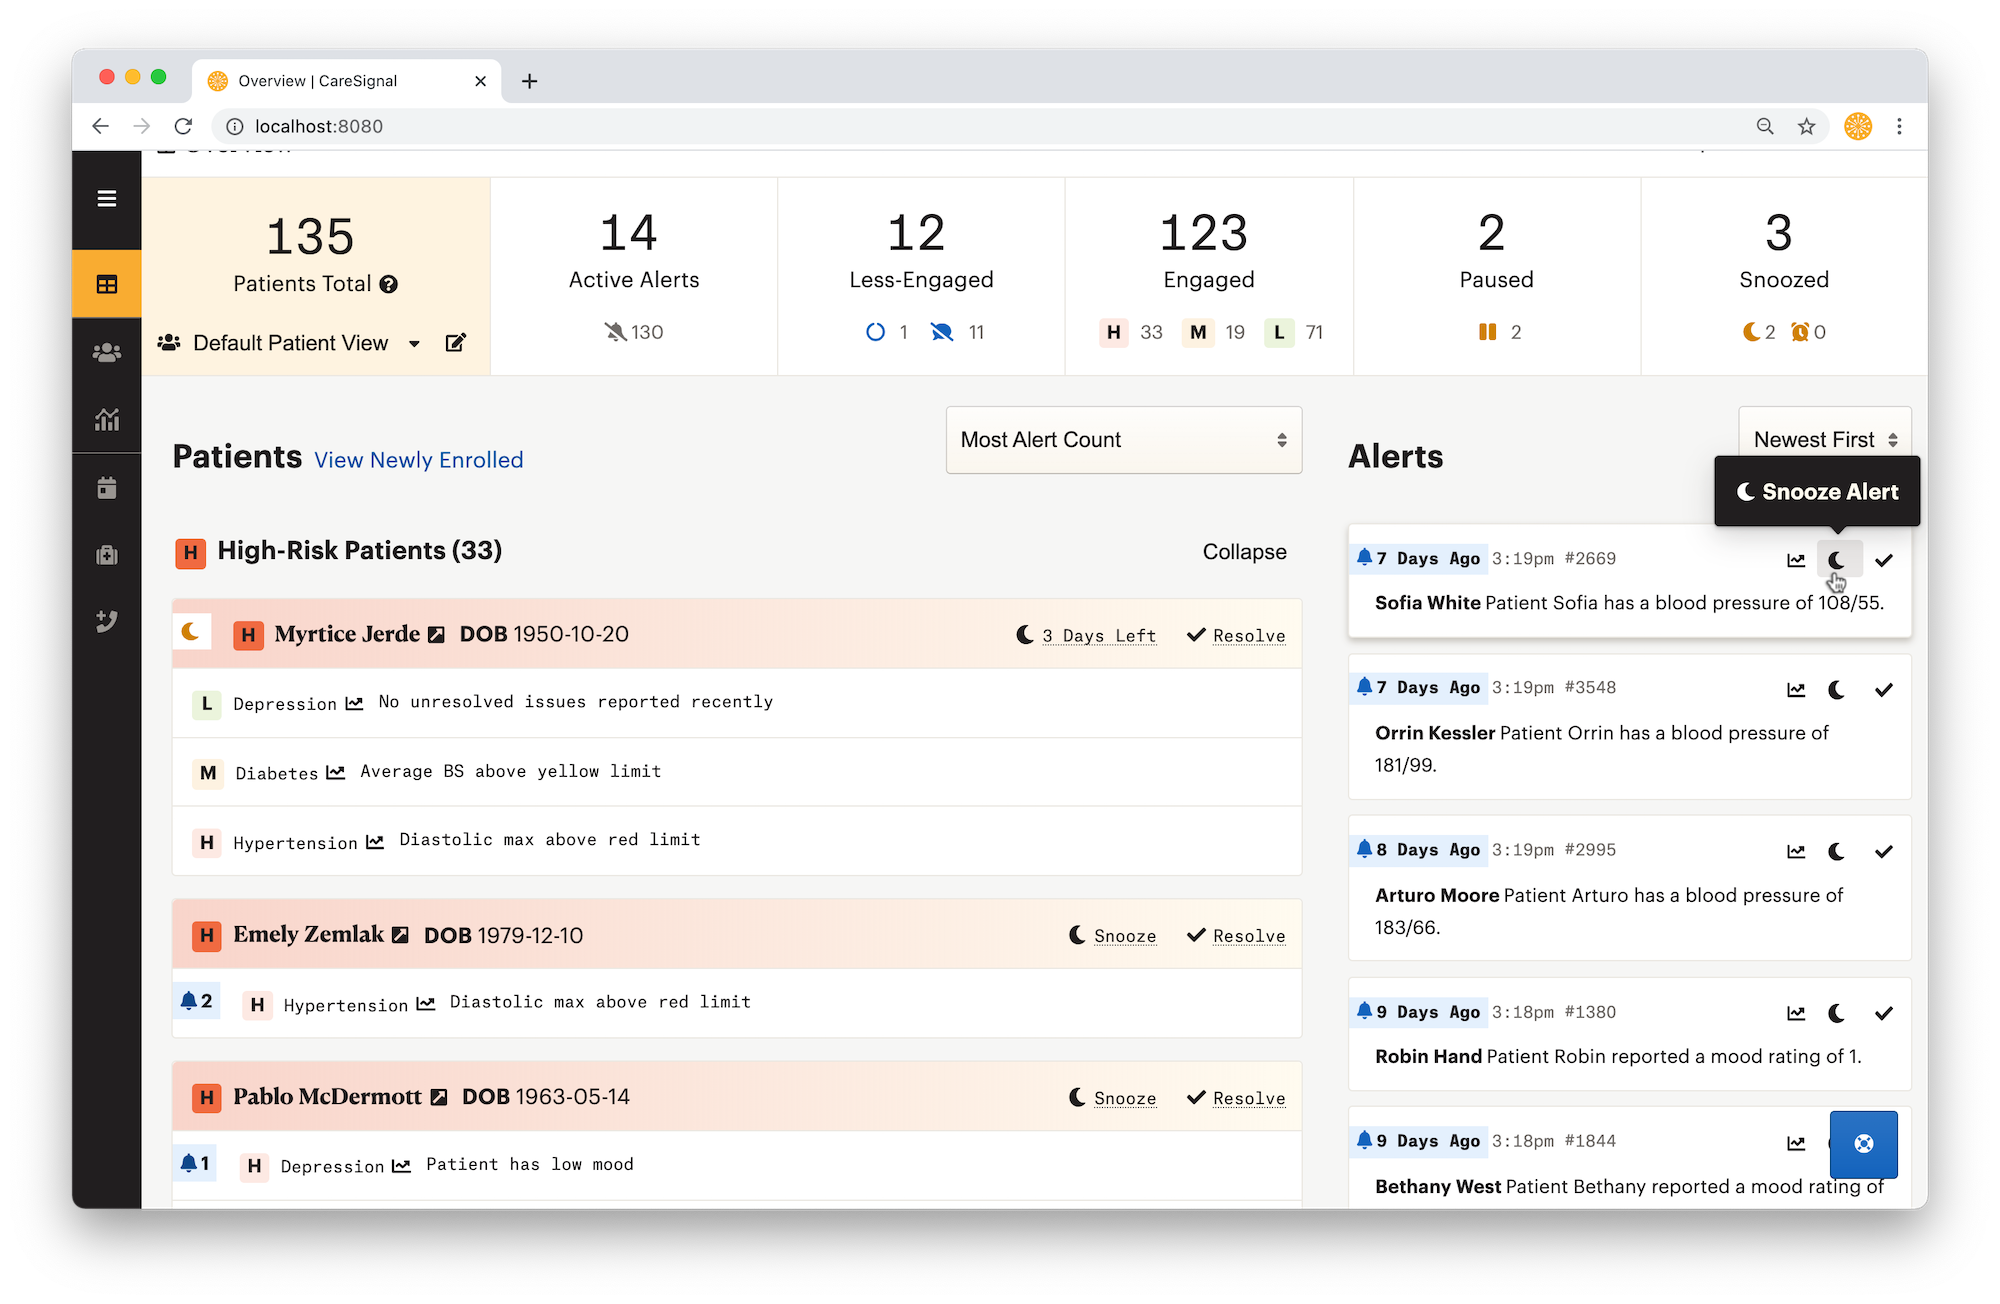The width and height of the screenshot is (2000, 1304).
Task: Open the analytics chart sidebar icon
Action: tap(107, 420)
